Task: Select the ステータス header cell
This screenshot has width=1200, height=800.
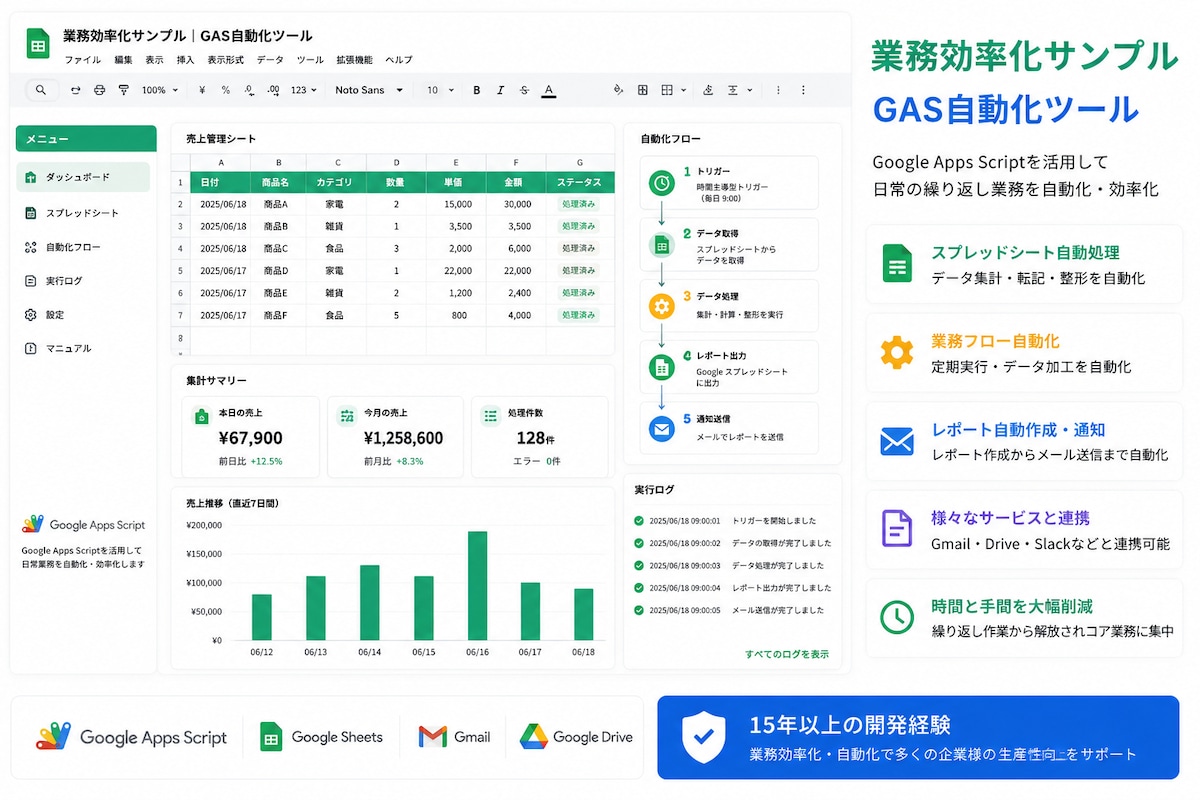Action: click(x=579, y=183)
